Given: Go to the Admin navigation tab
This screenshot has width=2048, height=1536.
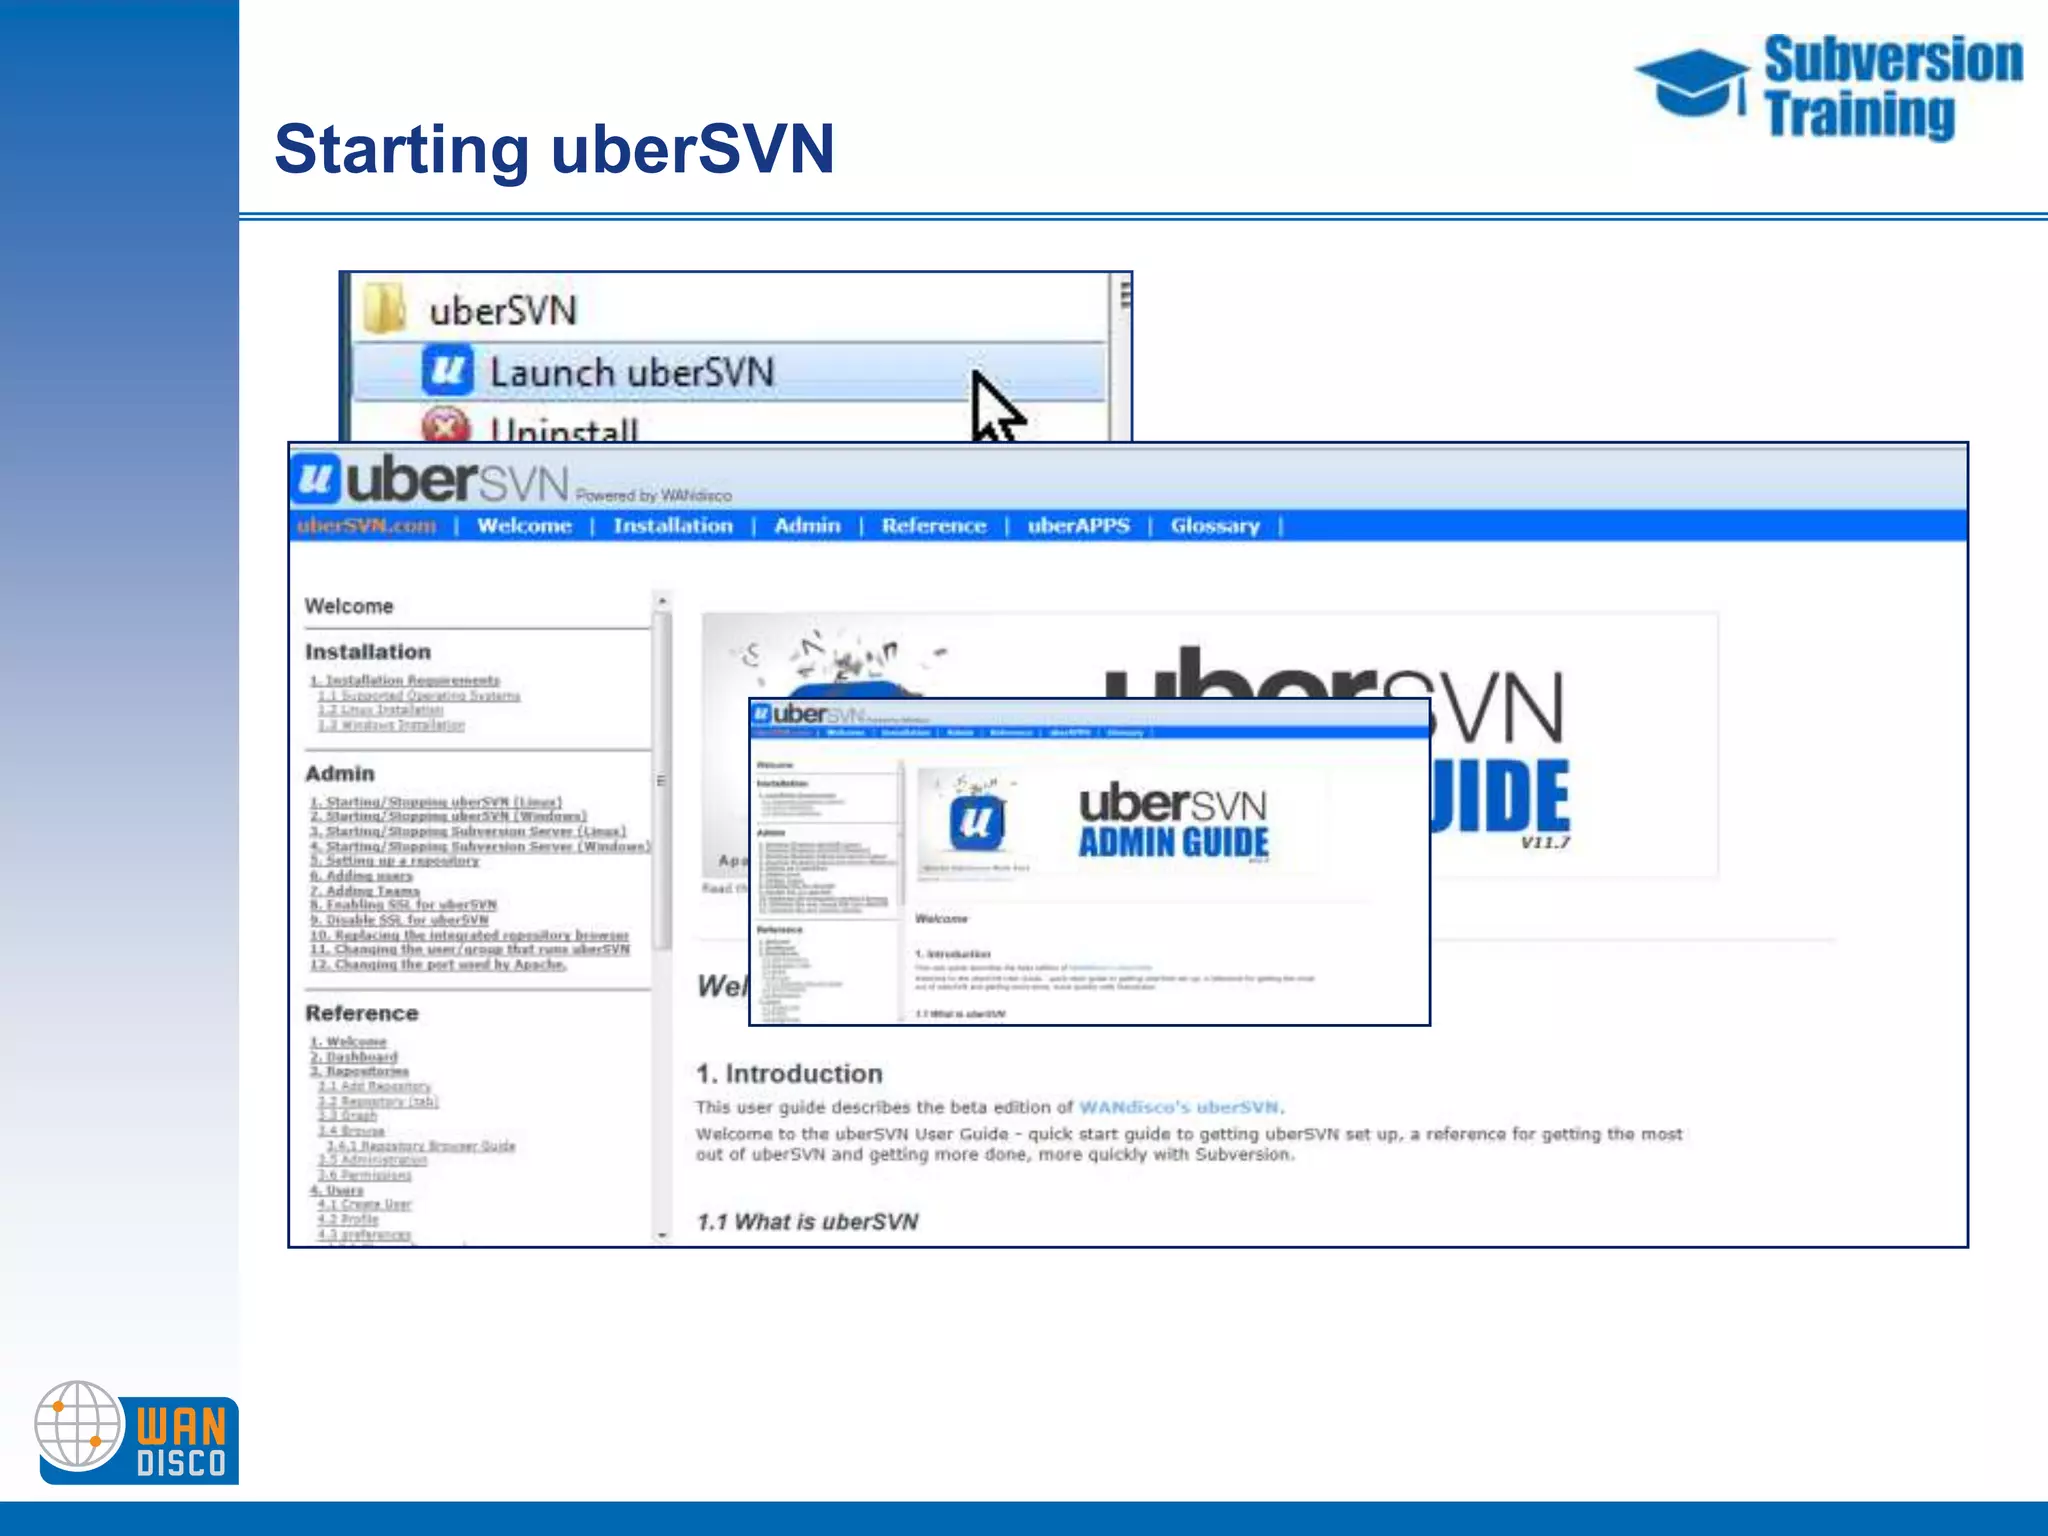Looking at the screenshot, I should tap(807, 526).
